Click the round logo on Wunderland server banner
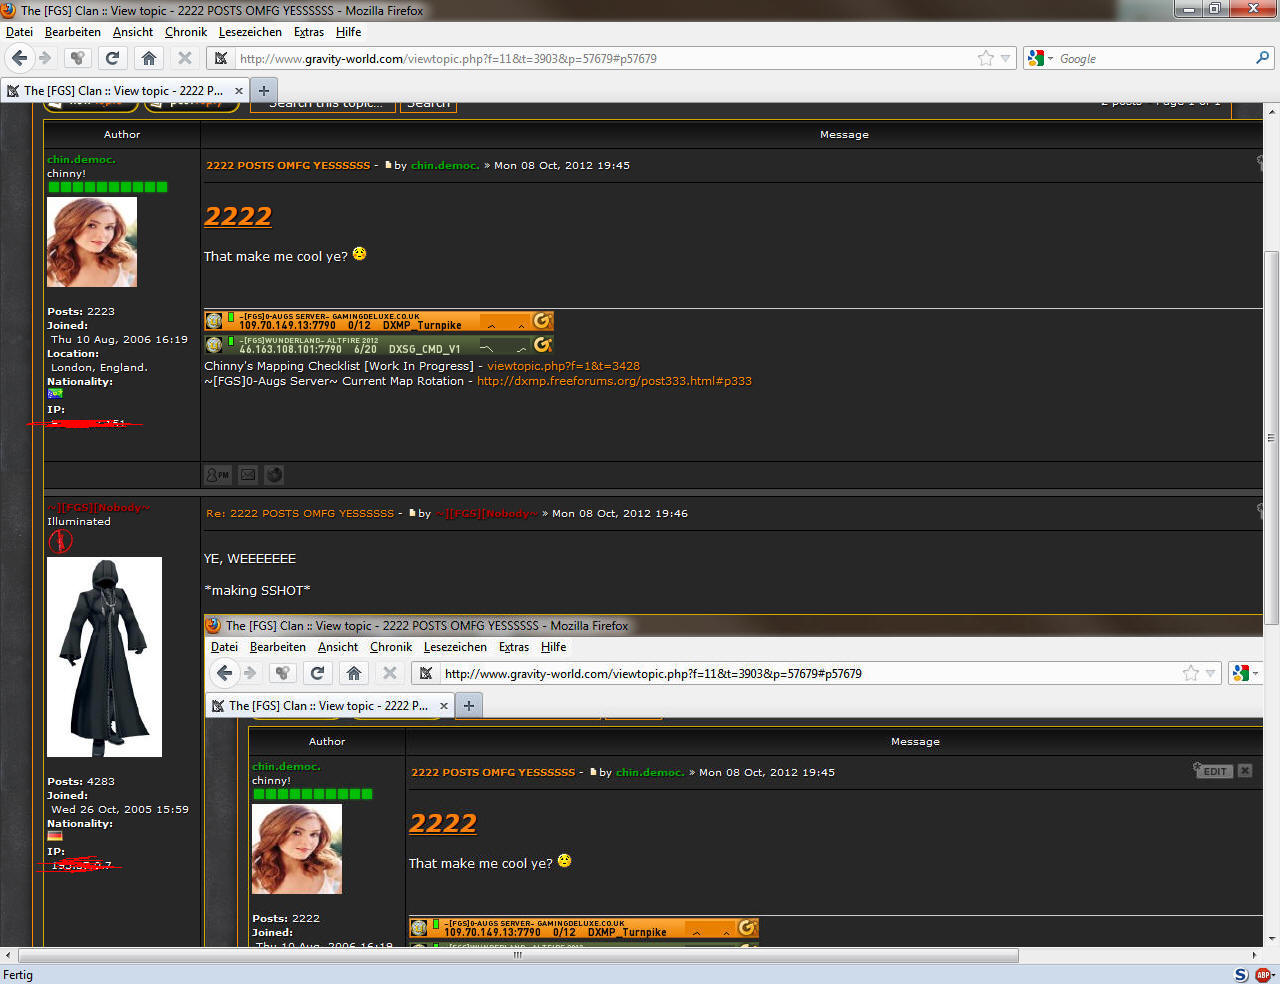1280x984 pixels. tap(214, 345)
